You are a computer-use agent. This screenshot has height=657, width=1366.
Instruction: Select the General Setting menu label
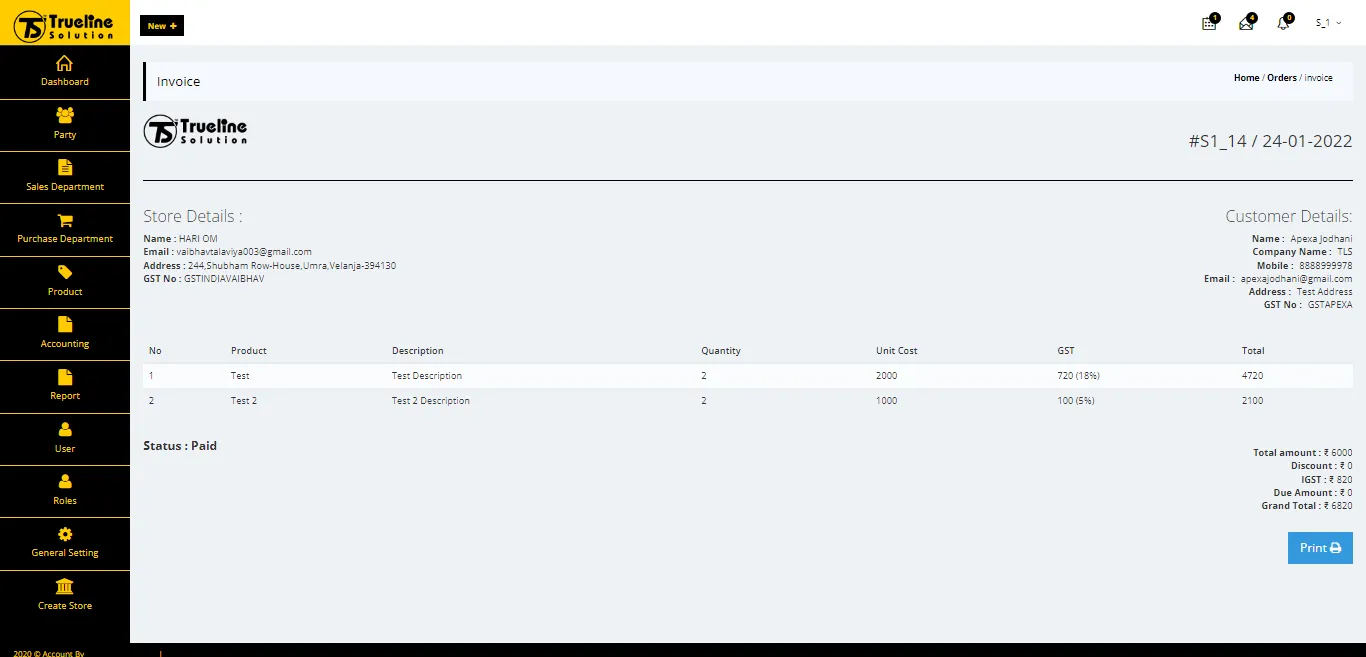(65, 553)
